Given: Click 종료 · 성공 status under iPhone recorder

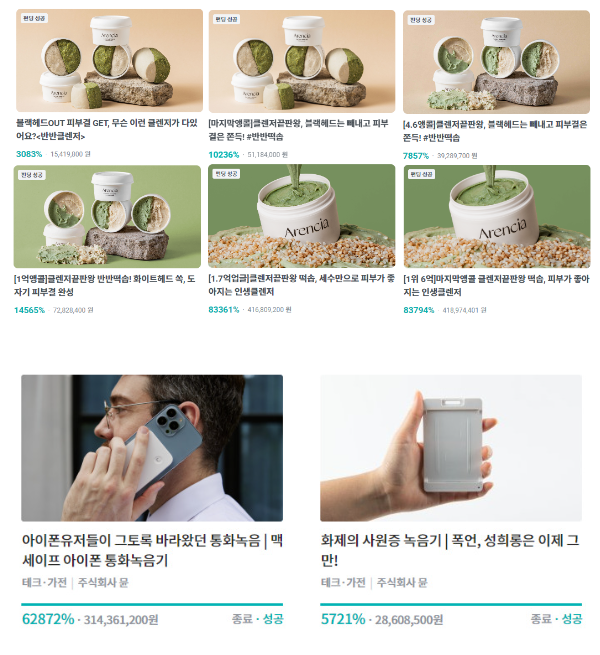Looking at the screenshot, I should pos(257,619).
